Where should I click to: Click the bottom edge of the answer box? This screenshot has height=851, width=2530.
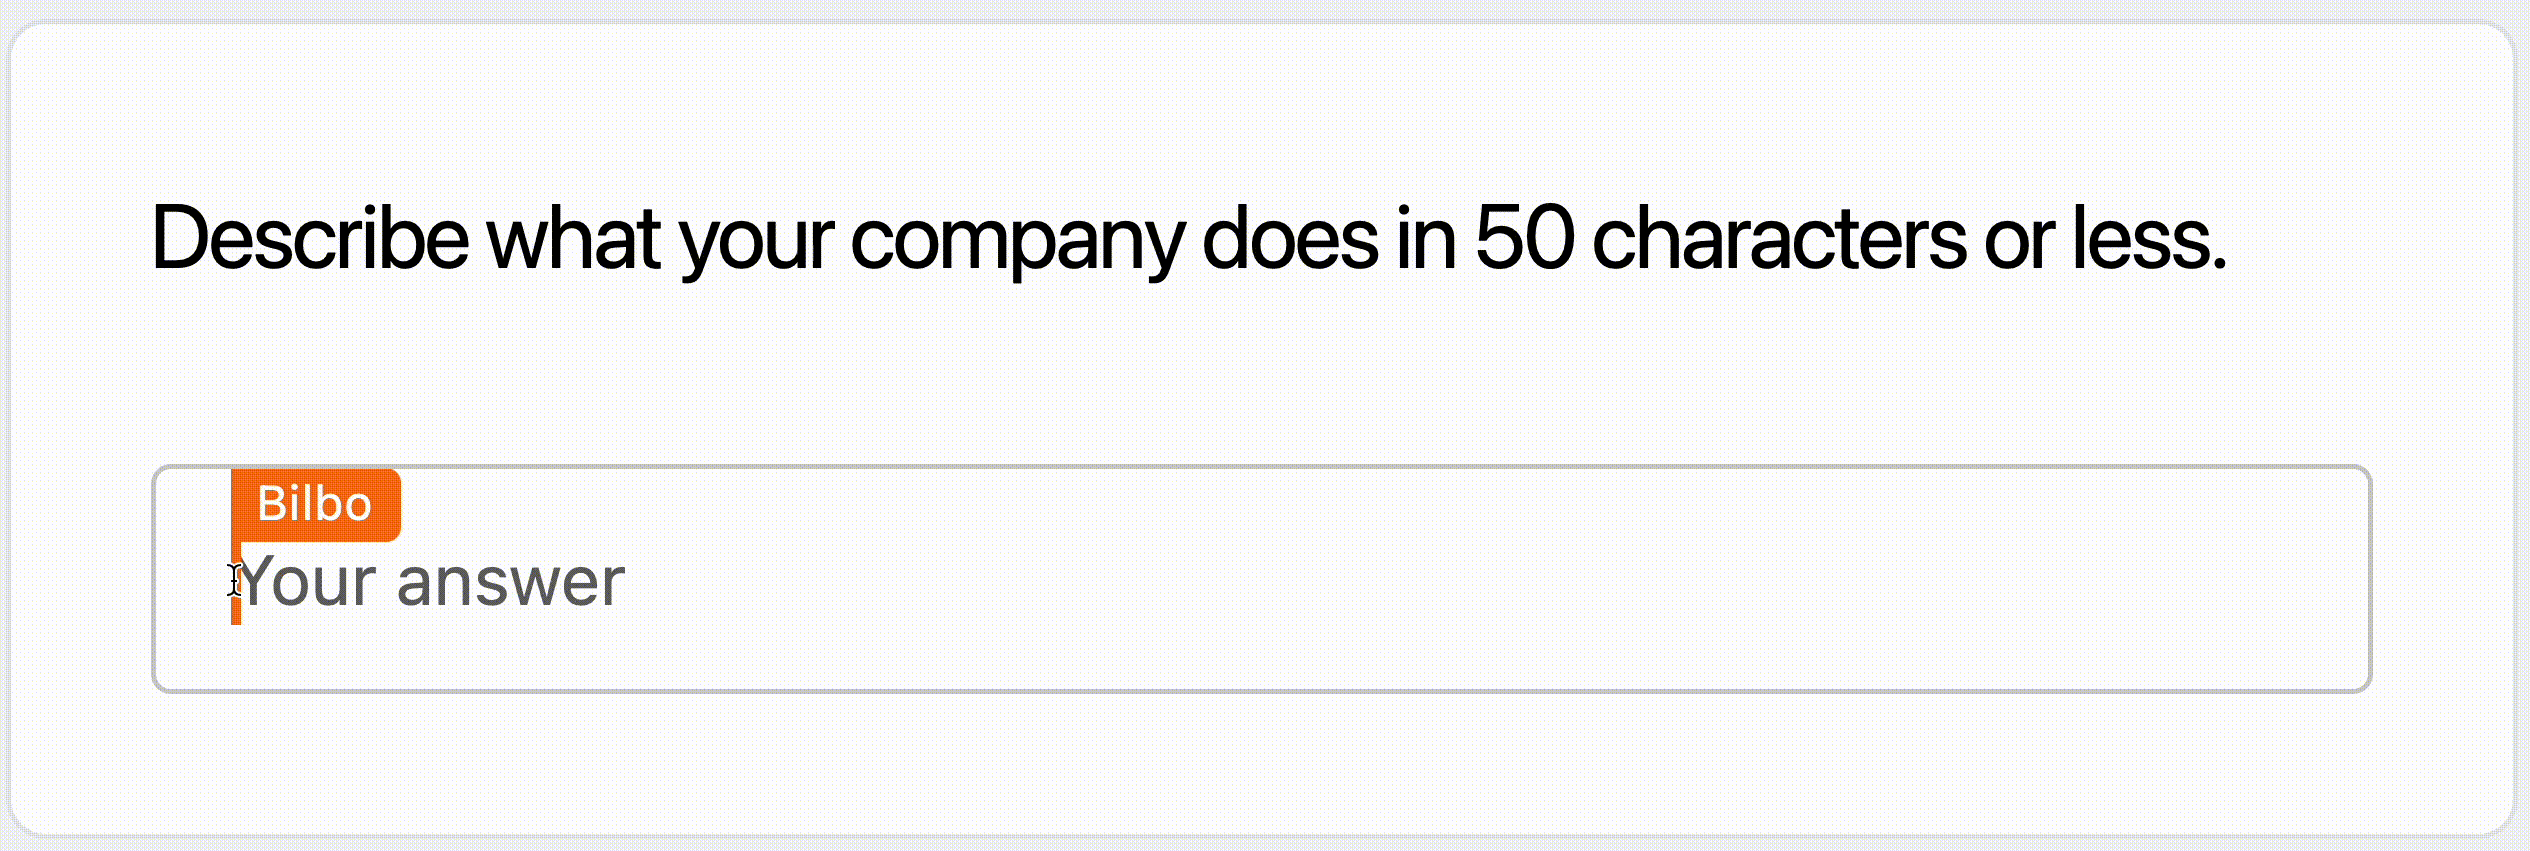(x=1265, y=688)
